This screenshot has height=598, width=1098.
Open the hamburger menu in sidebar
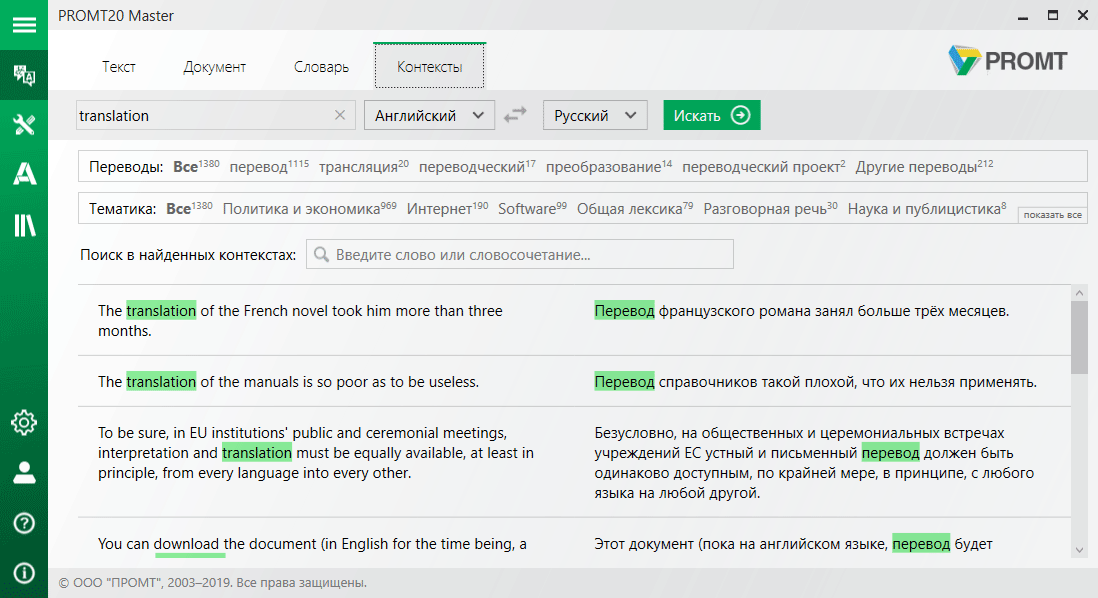24,25
